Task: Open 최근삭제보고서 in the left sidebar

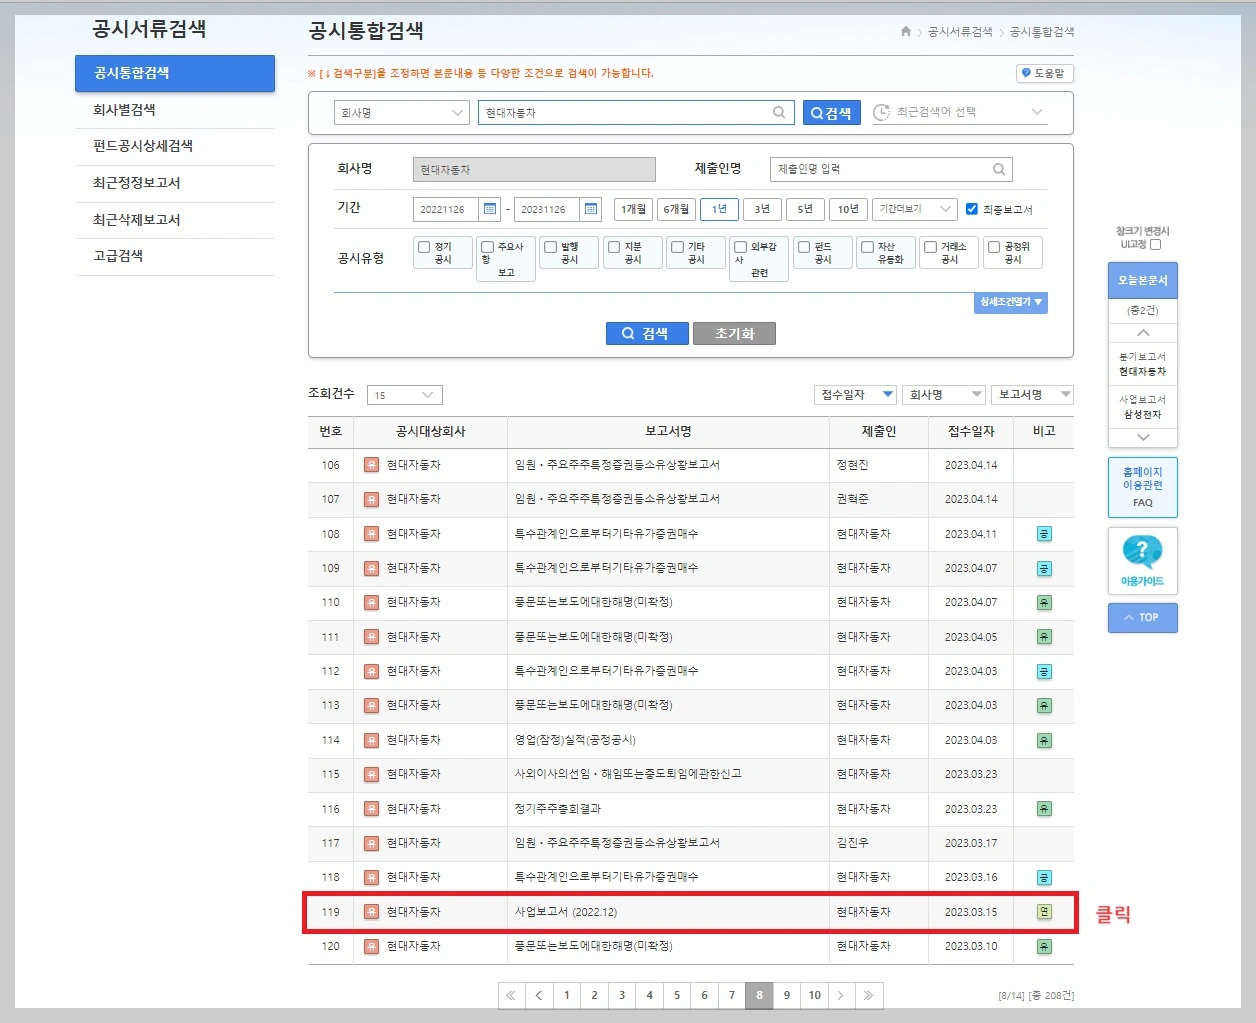Action: pos(136,220)
